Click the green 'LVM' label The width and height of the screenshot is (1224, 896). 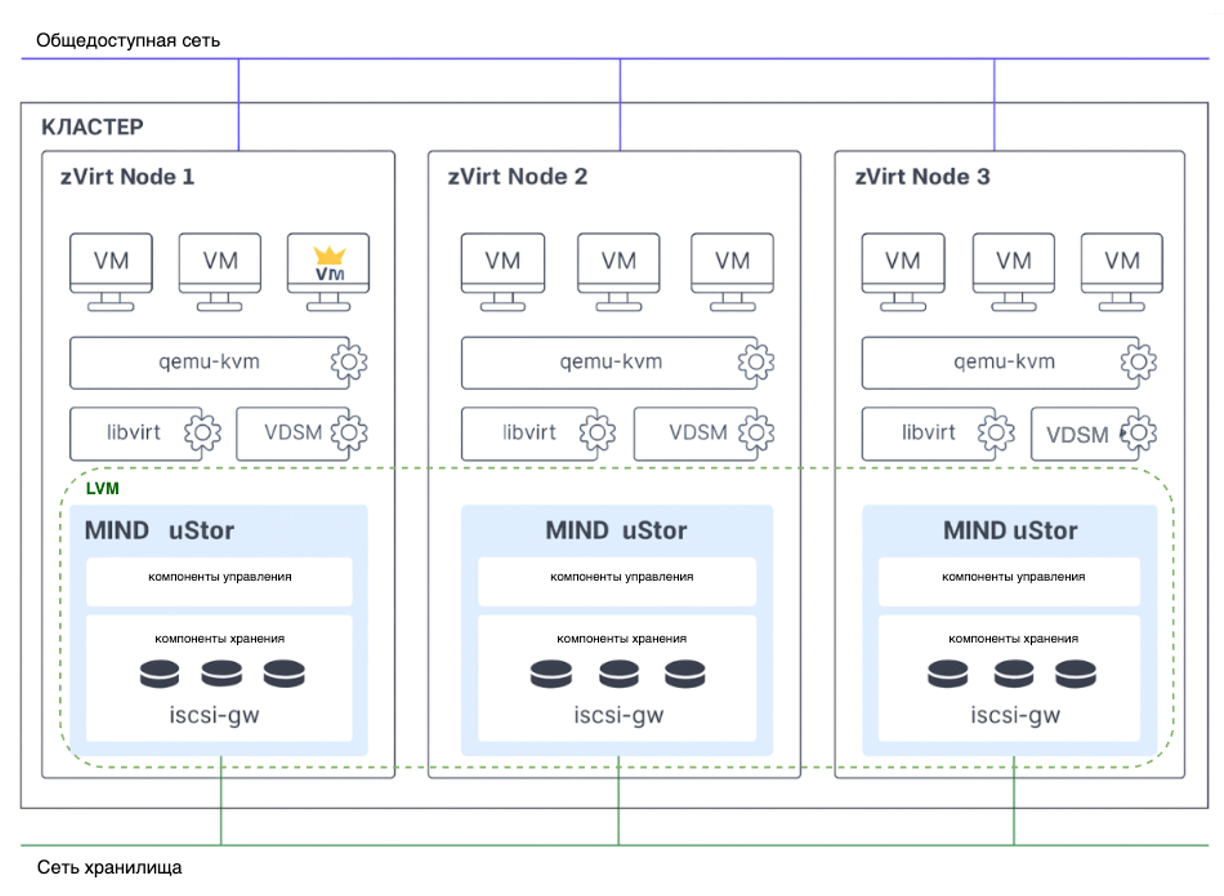point(103,490)
